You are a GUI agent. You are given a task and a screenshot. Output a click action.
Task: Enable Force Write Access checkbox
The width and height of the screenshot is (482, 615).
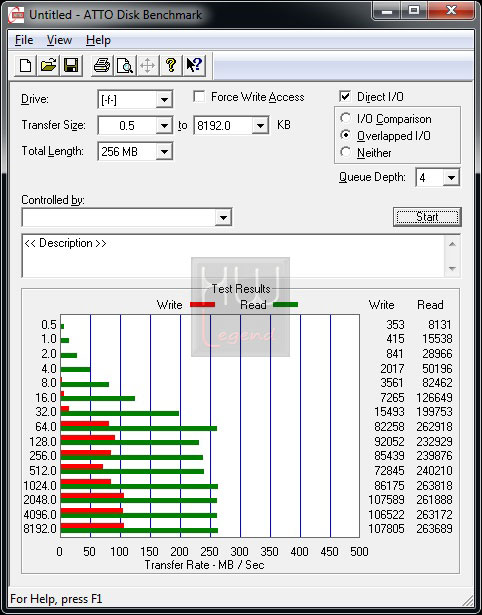(199, 97)
